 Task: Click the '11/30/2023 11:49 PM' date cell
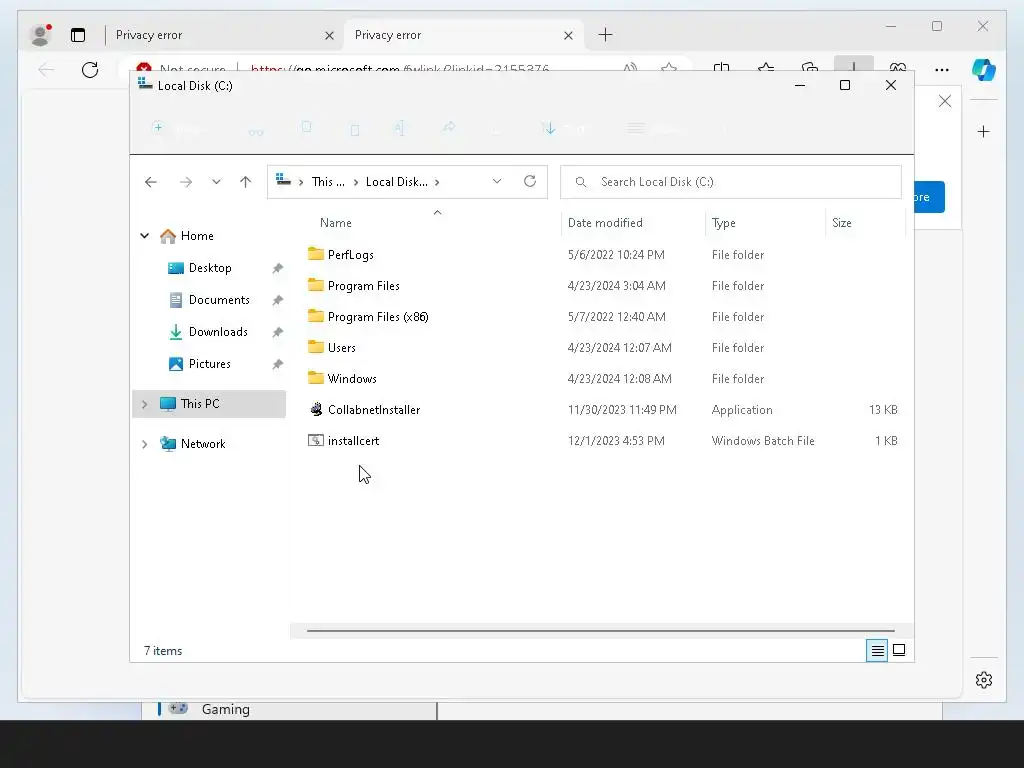(x=622, y=409)
